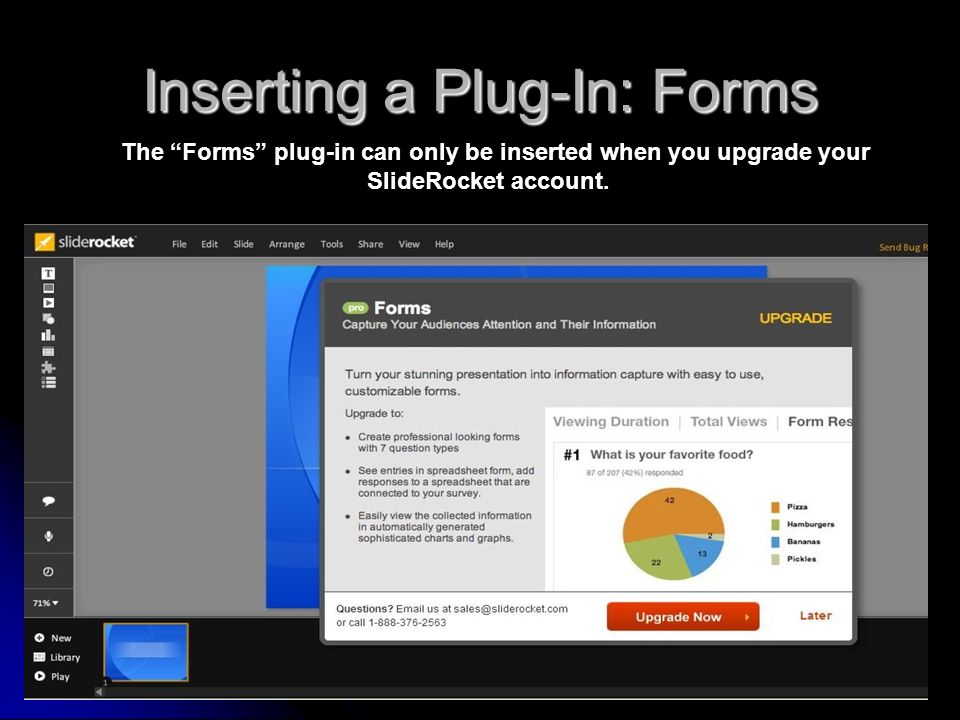Click the Play label in slide tray
The height and width of the screenshot is (720, 960).
tap(60, 677)
